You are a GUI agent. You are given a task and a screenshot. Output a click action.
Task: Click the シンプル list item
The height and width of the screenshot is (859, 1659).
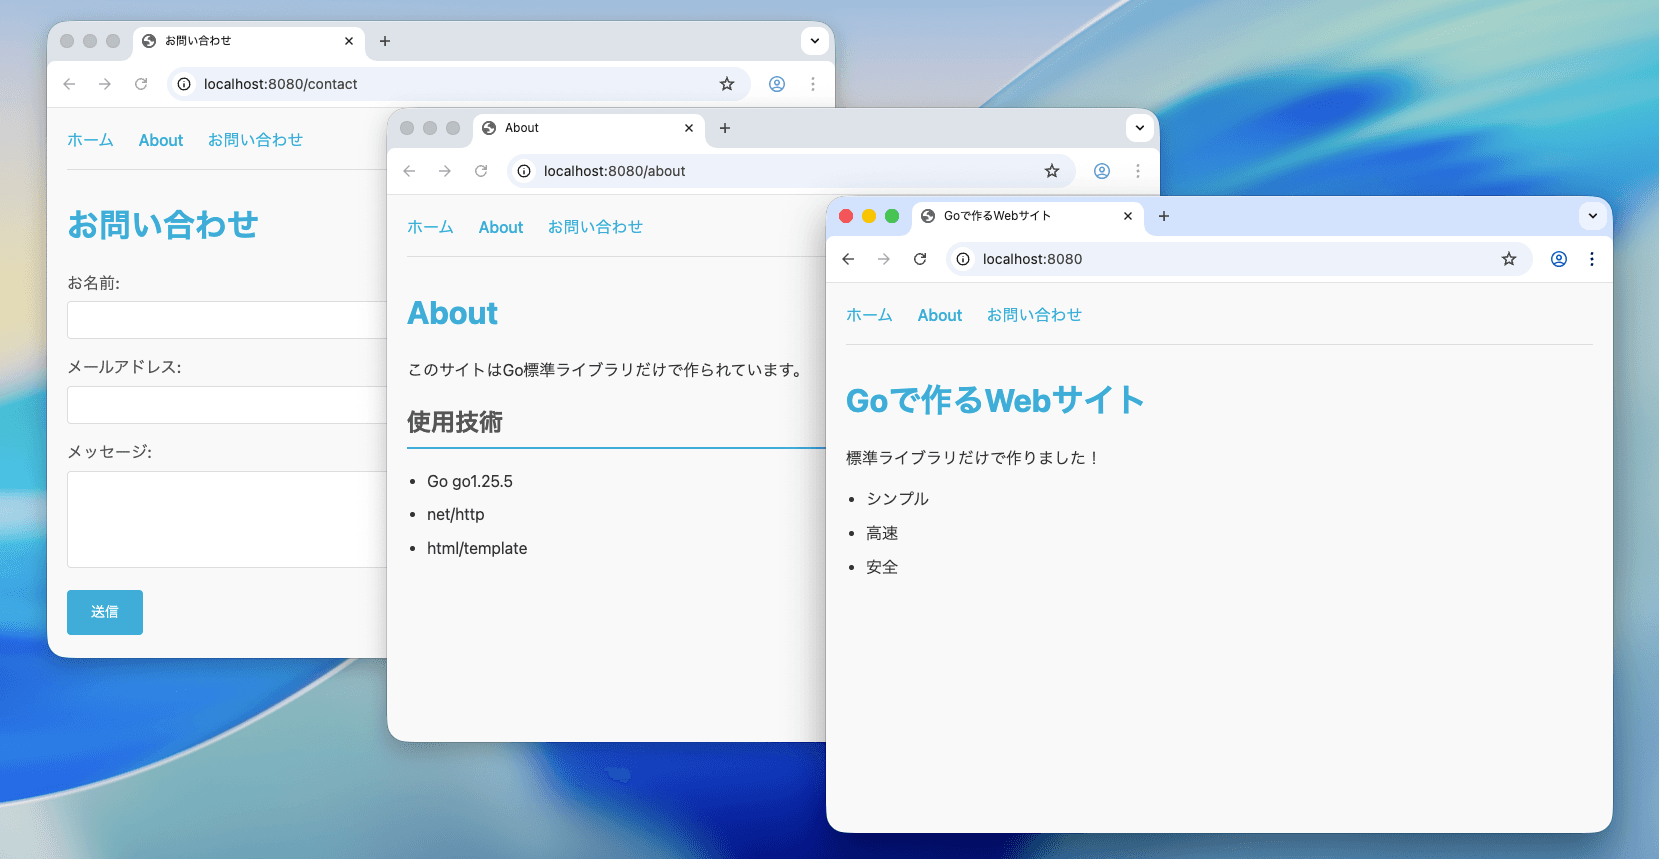(x=897, y=499)
